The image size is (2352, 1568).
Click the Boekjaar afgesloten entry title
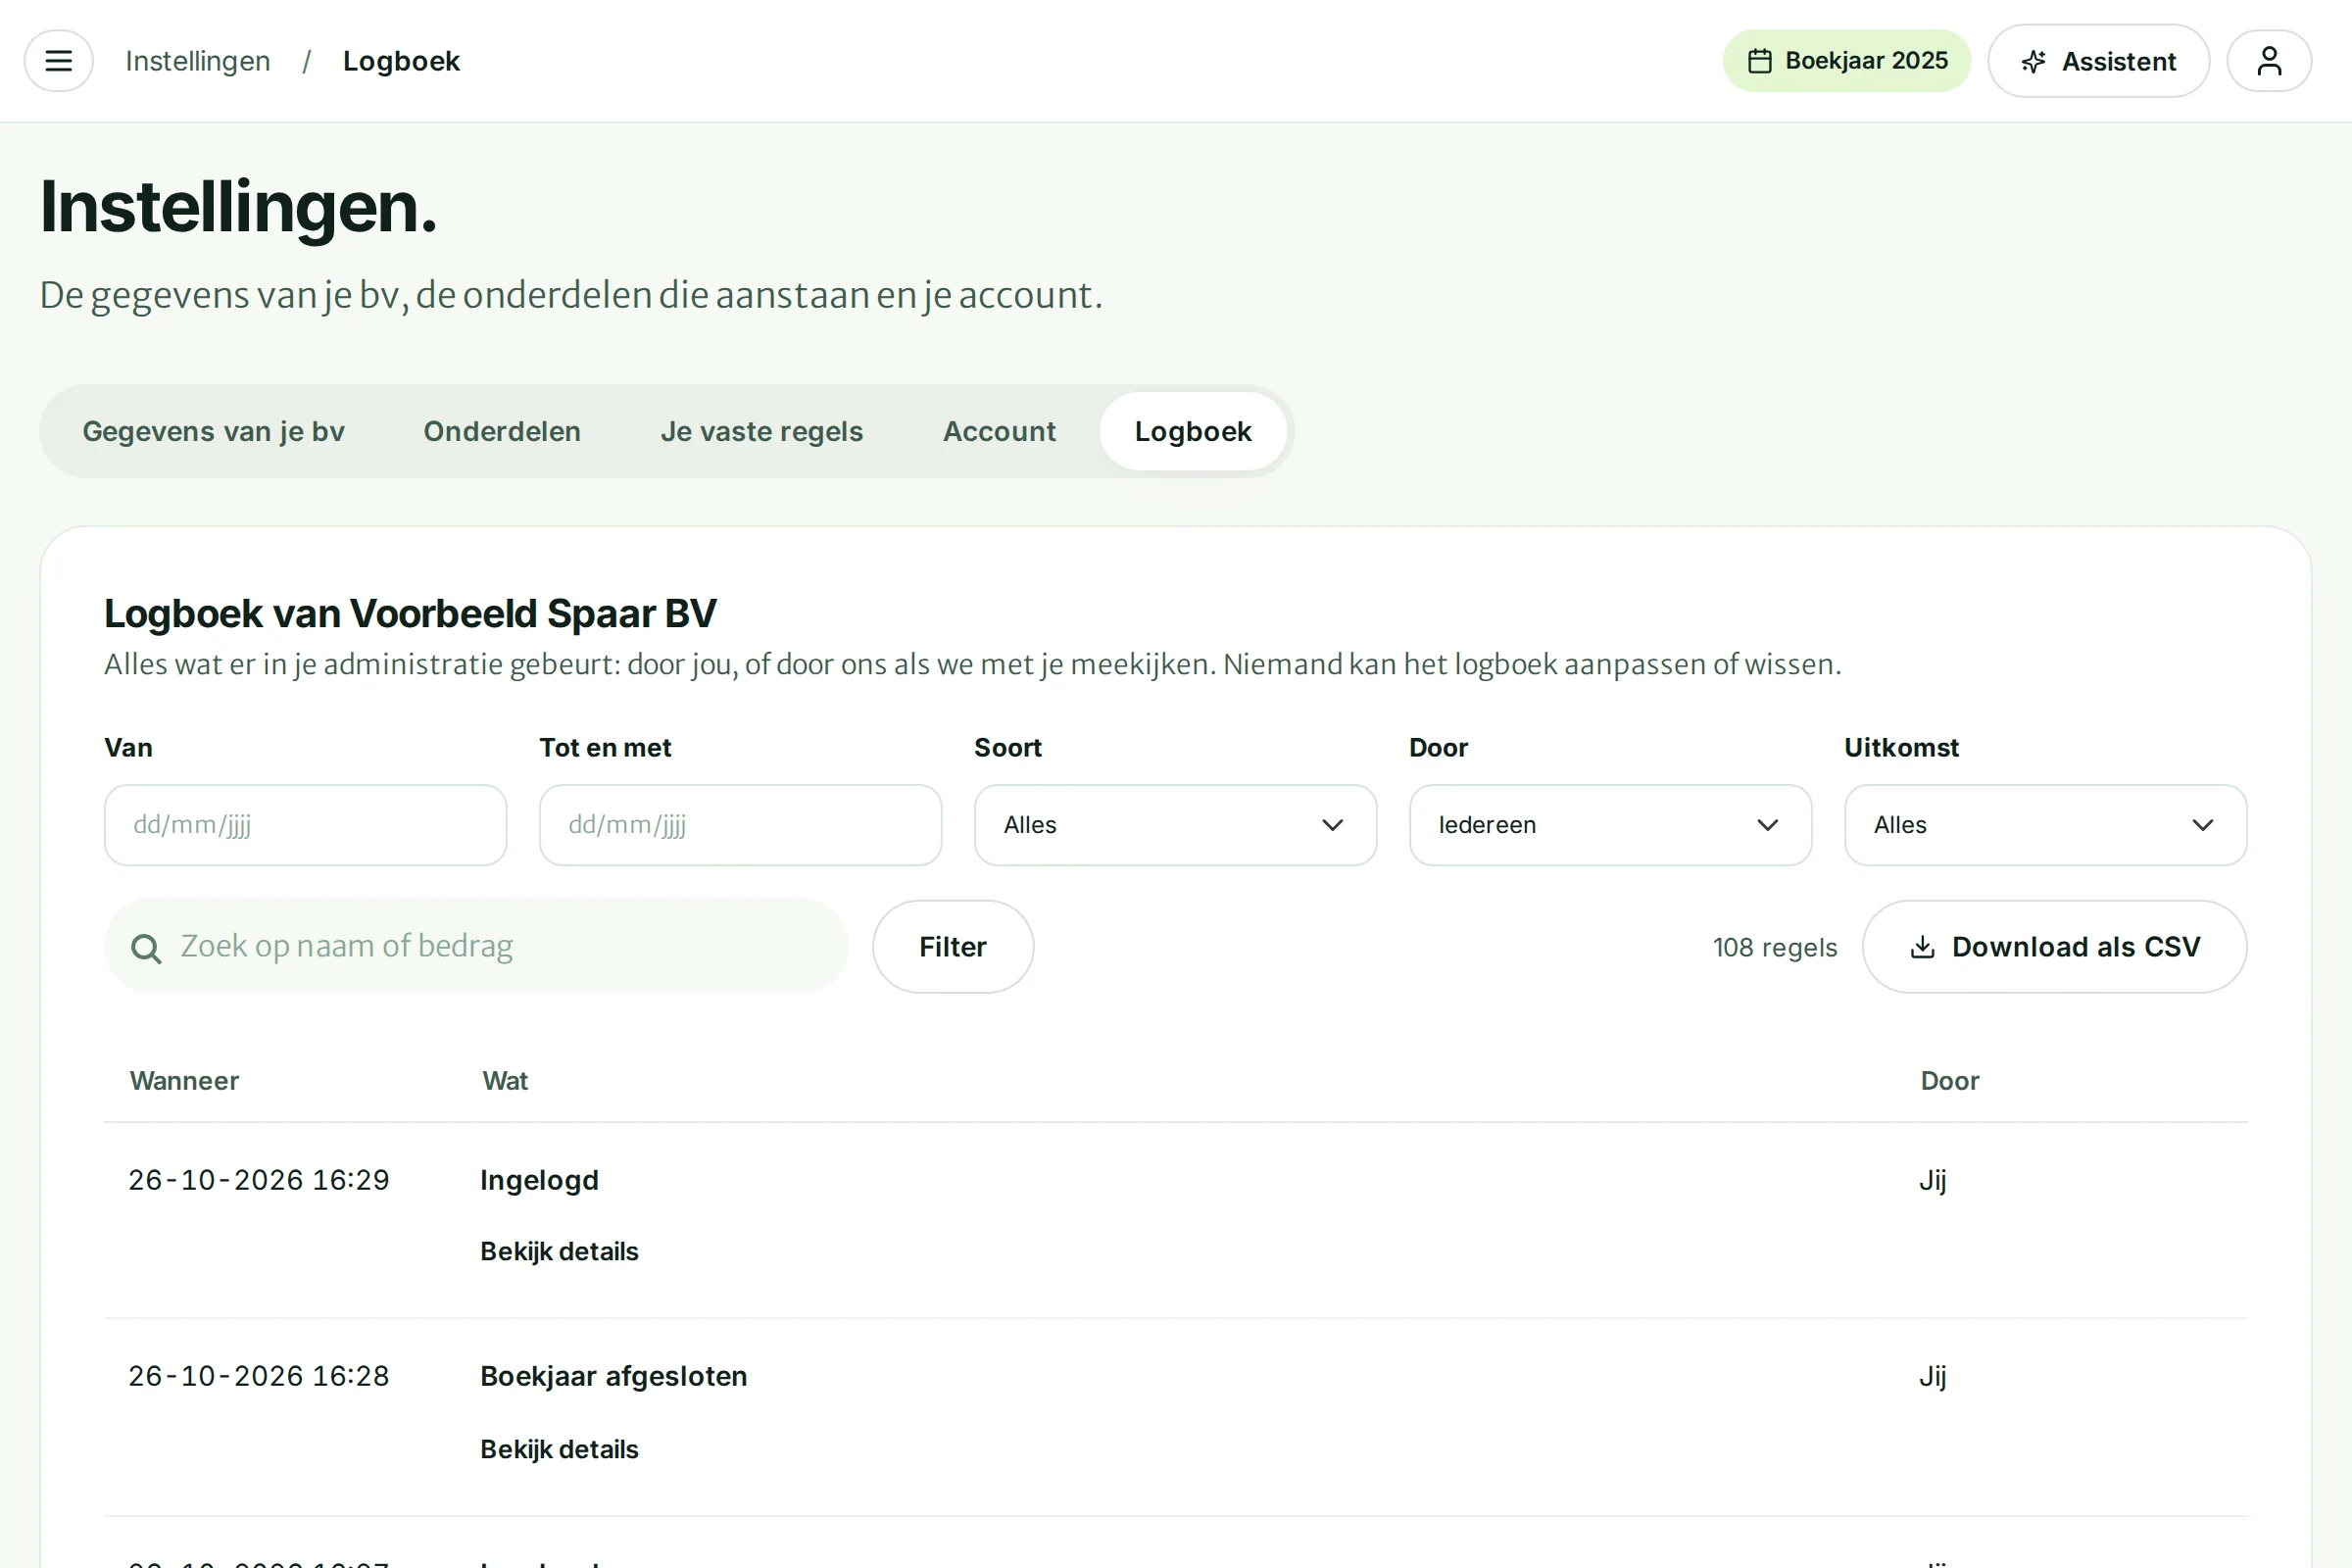pyautogui.click(x=613, y=1376)
